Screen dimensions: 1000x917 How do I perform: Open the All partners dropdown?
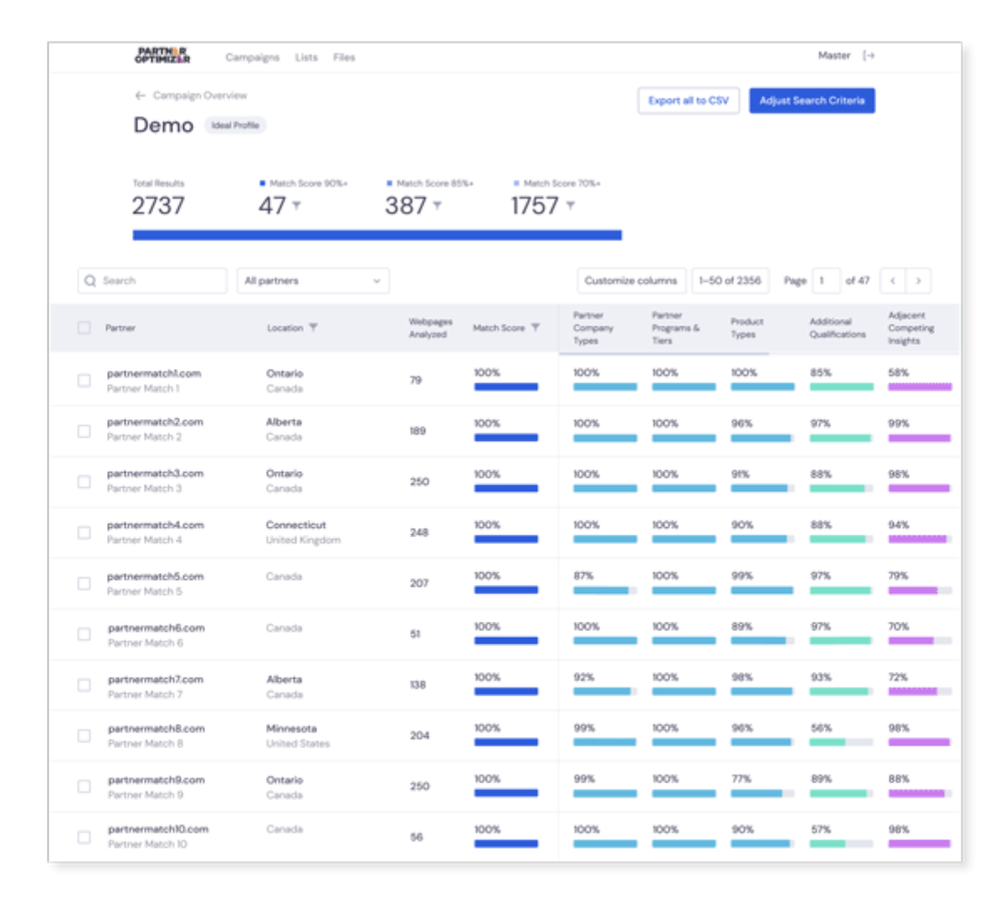pos(313,281)
